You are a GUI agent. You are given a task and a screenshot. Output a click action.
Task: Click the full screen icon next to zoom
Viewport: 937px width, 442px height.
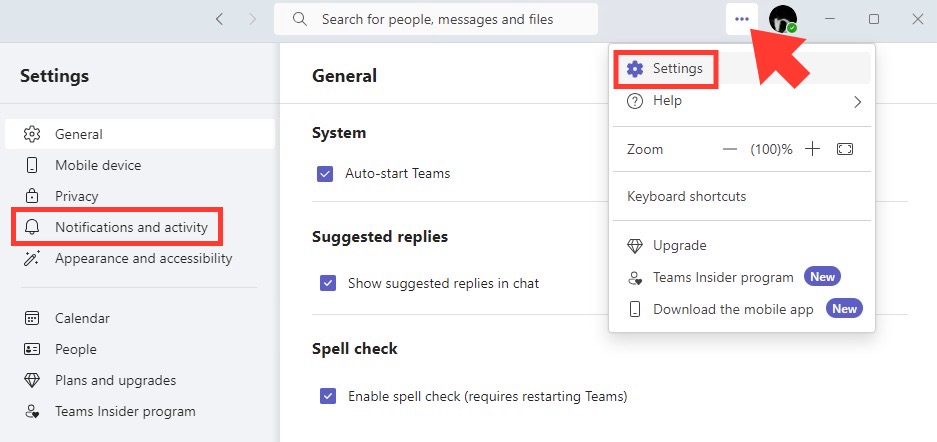(845, 149)
